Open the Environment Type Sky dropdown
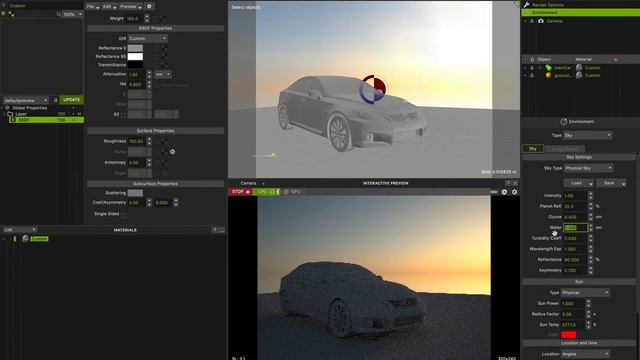 click(x=587, y=135)
